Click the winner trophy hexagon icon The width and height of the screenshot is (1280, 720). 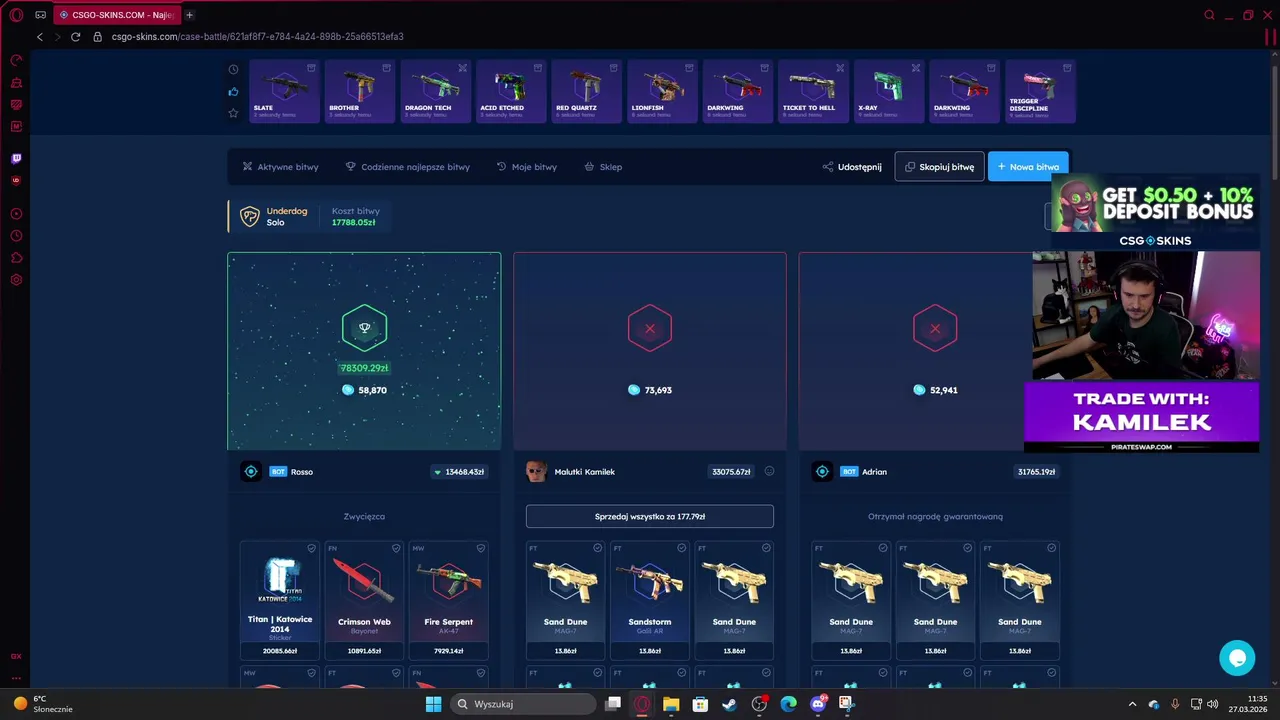pos(364,328)
